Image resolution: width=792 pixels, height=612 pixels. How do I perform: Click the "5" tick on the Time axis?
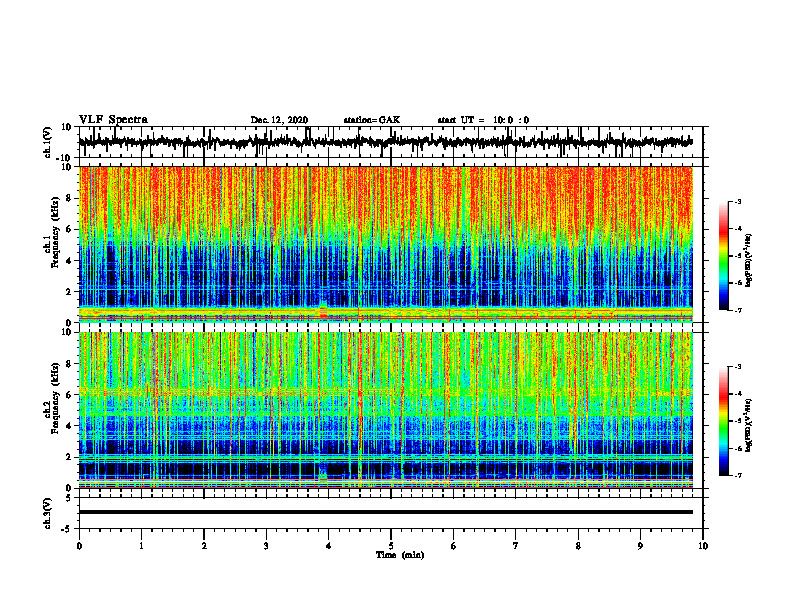click(391, 546)
